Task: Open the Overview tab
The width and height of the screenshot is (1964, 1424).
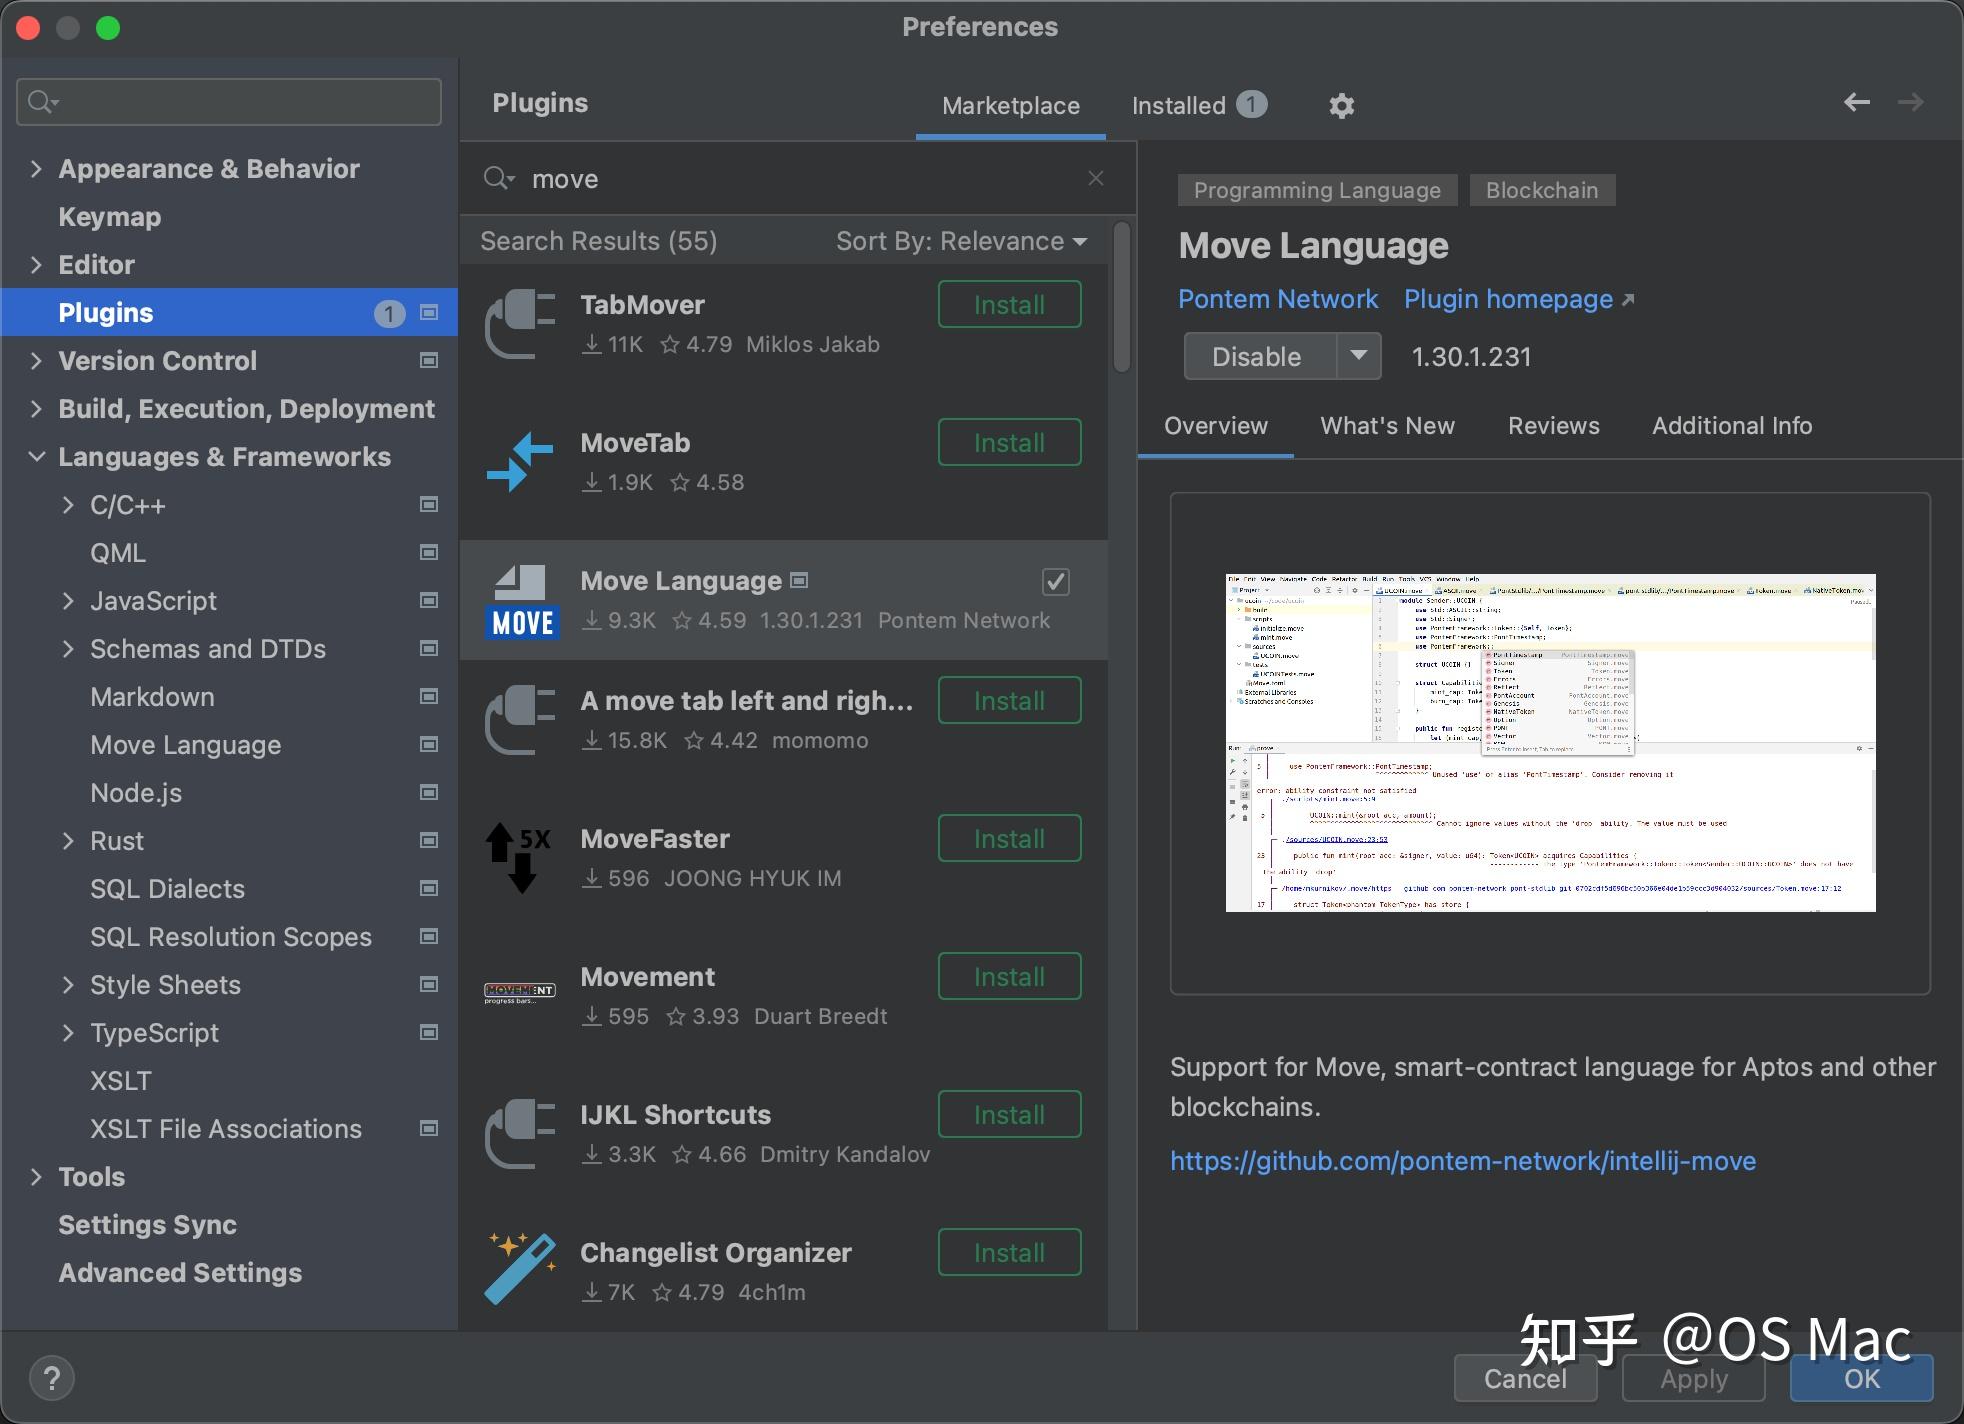Action: pos(1216,426)
